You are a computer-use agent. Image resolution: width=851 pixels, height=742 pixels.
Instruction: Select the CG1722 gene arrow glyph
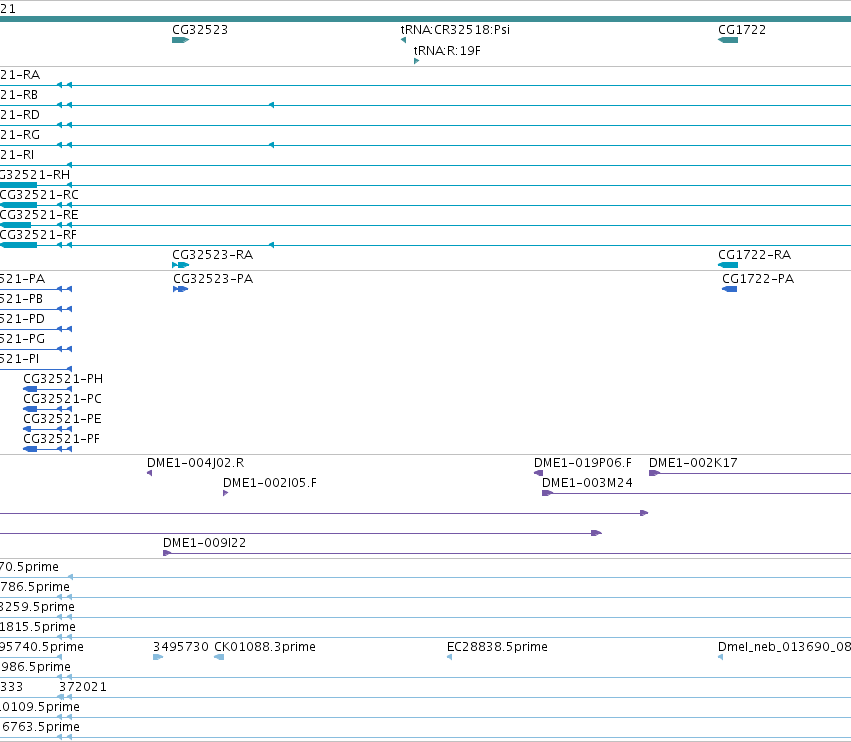(x=728, y=40)
